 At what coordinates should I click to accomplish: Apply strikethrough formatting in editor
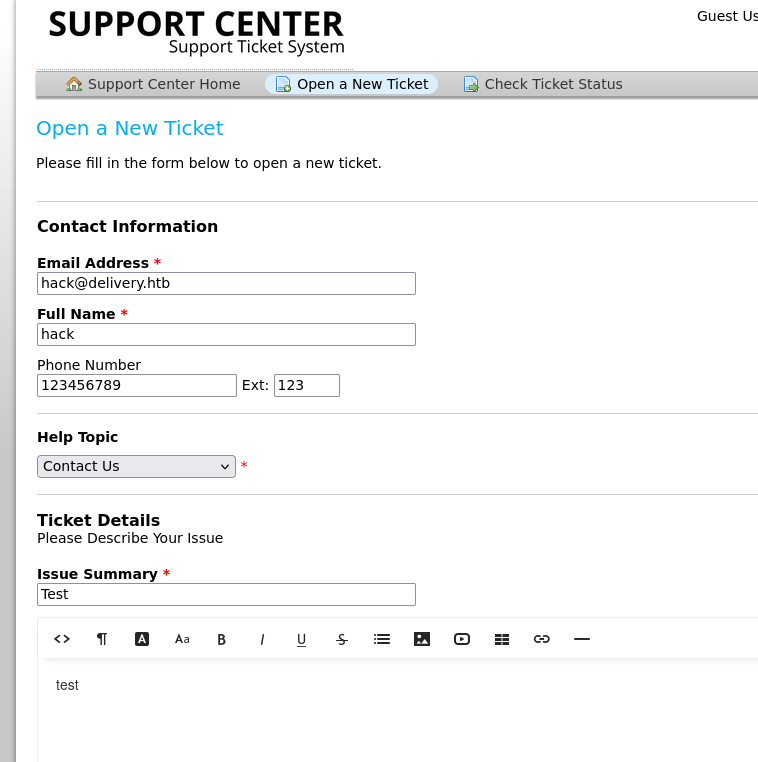point(342,639)
